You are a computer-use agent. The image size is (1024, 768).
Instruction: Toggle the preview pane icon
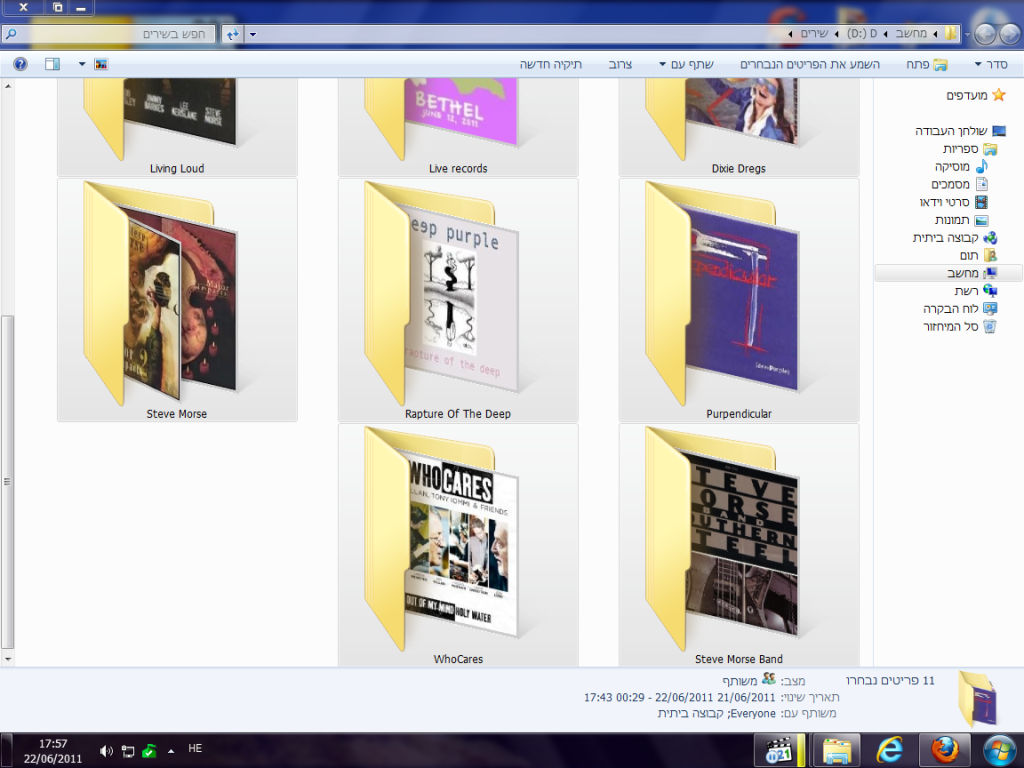pos(52,64)
